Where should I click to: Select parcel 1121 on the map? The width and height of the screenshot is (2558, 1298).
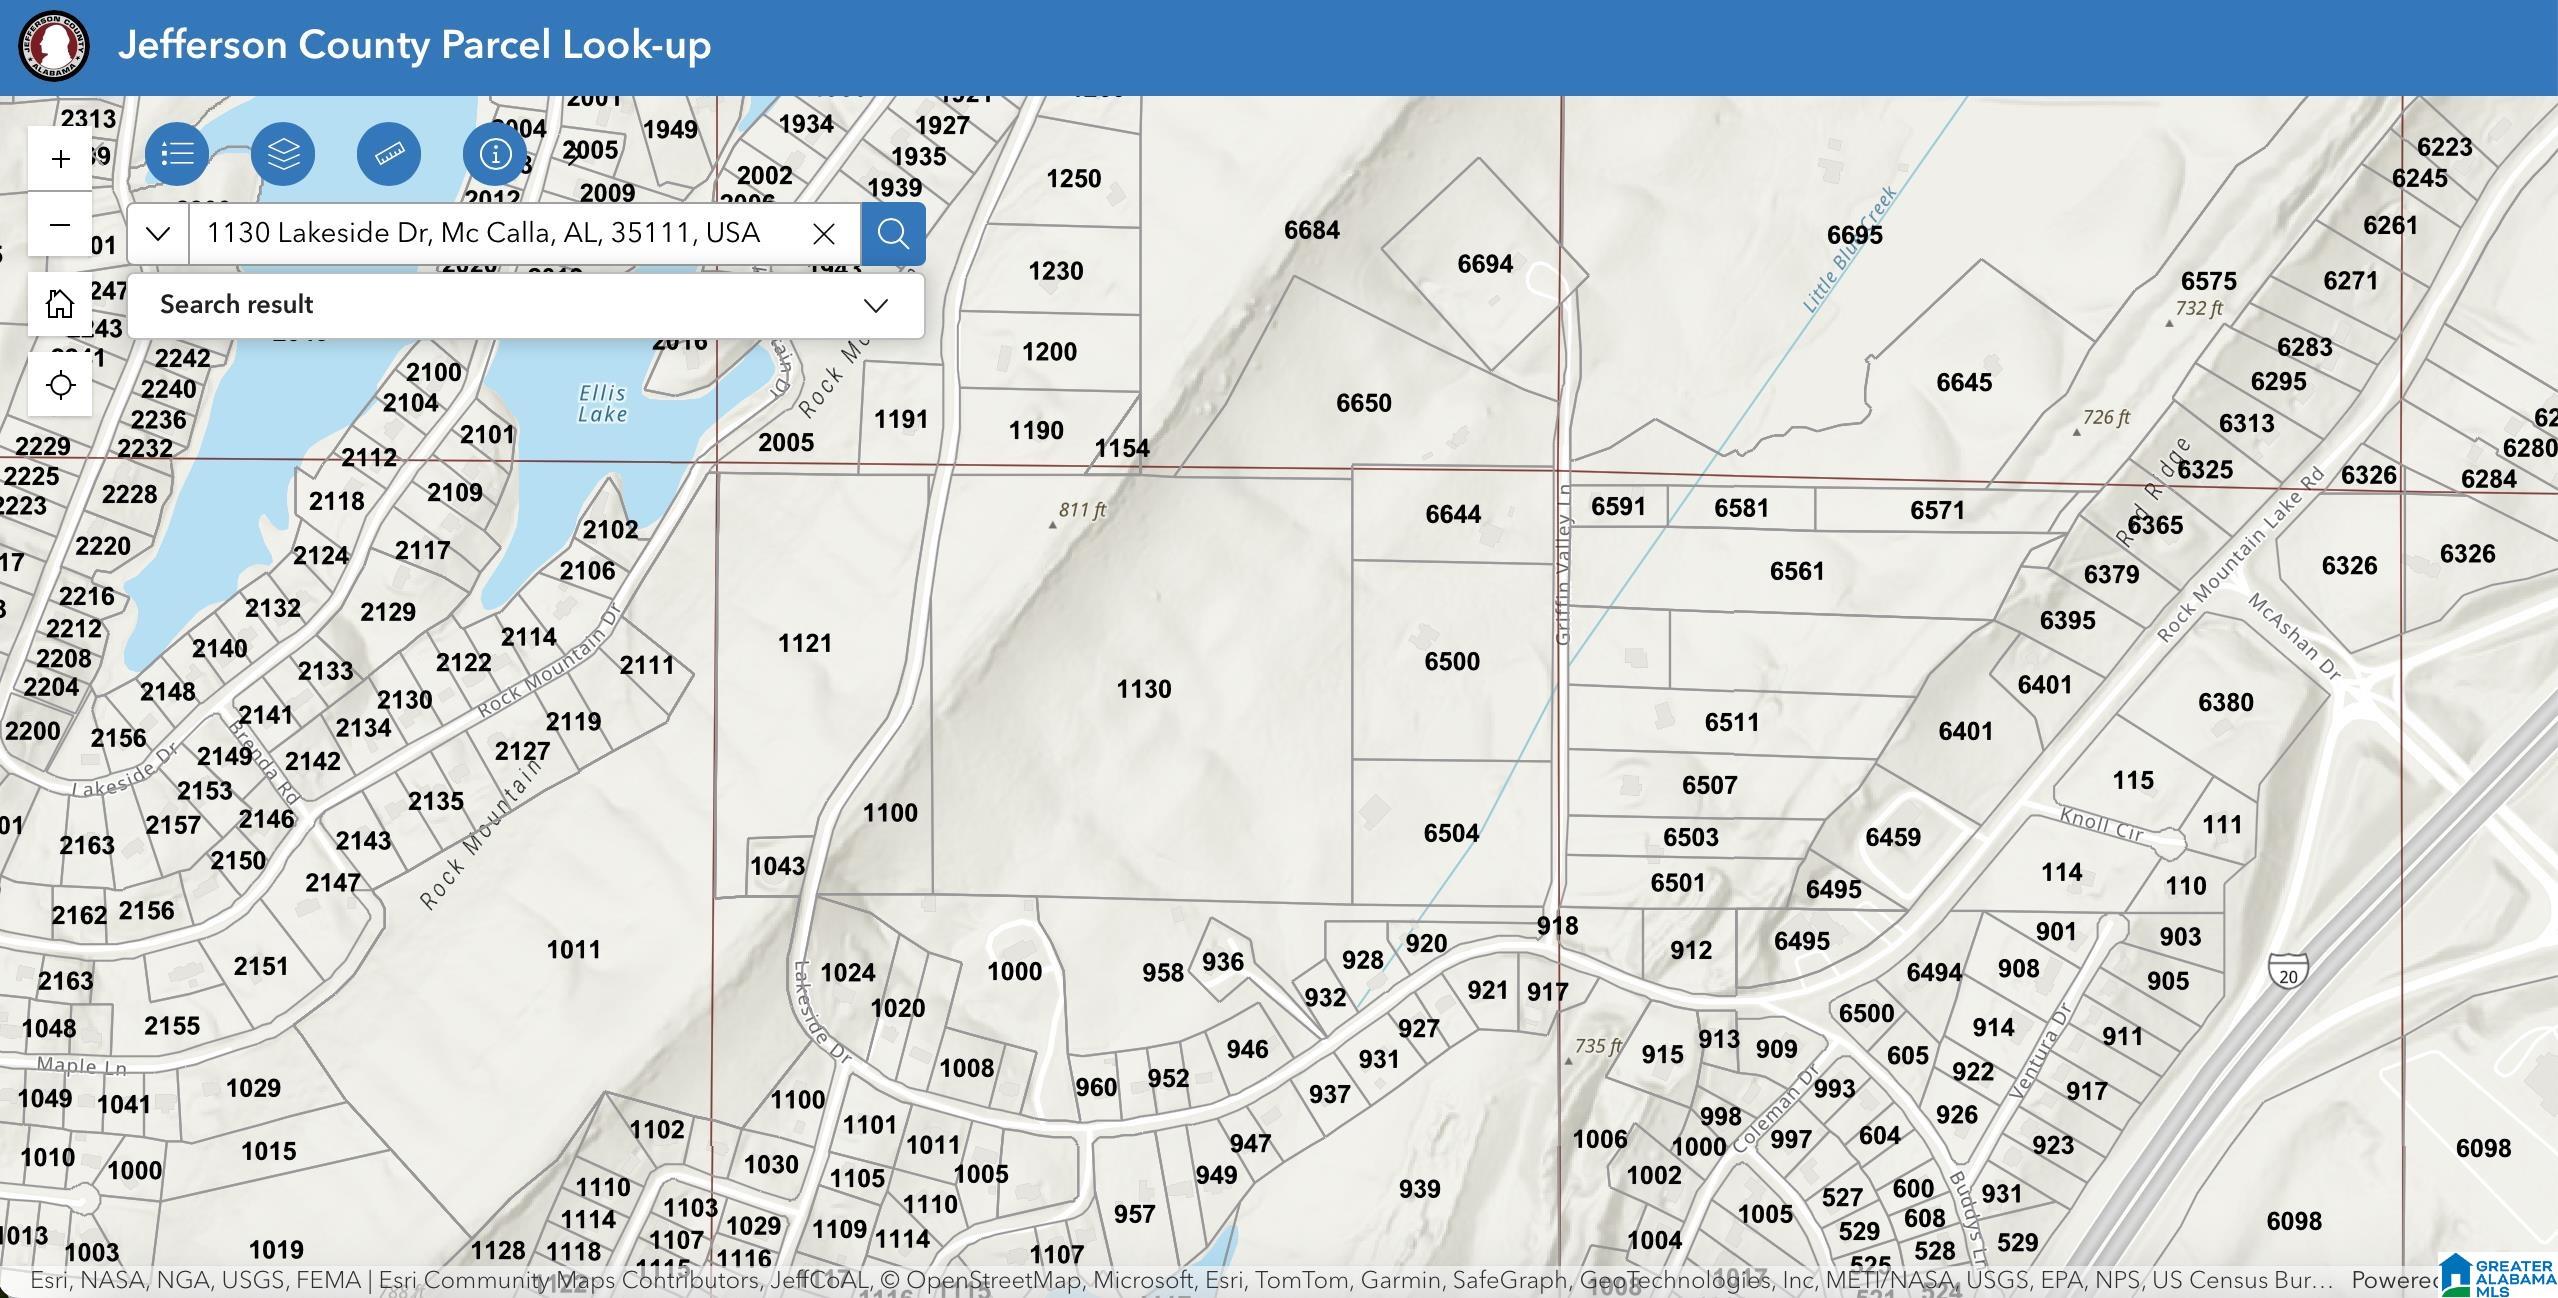pos(804,643)
